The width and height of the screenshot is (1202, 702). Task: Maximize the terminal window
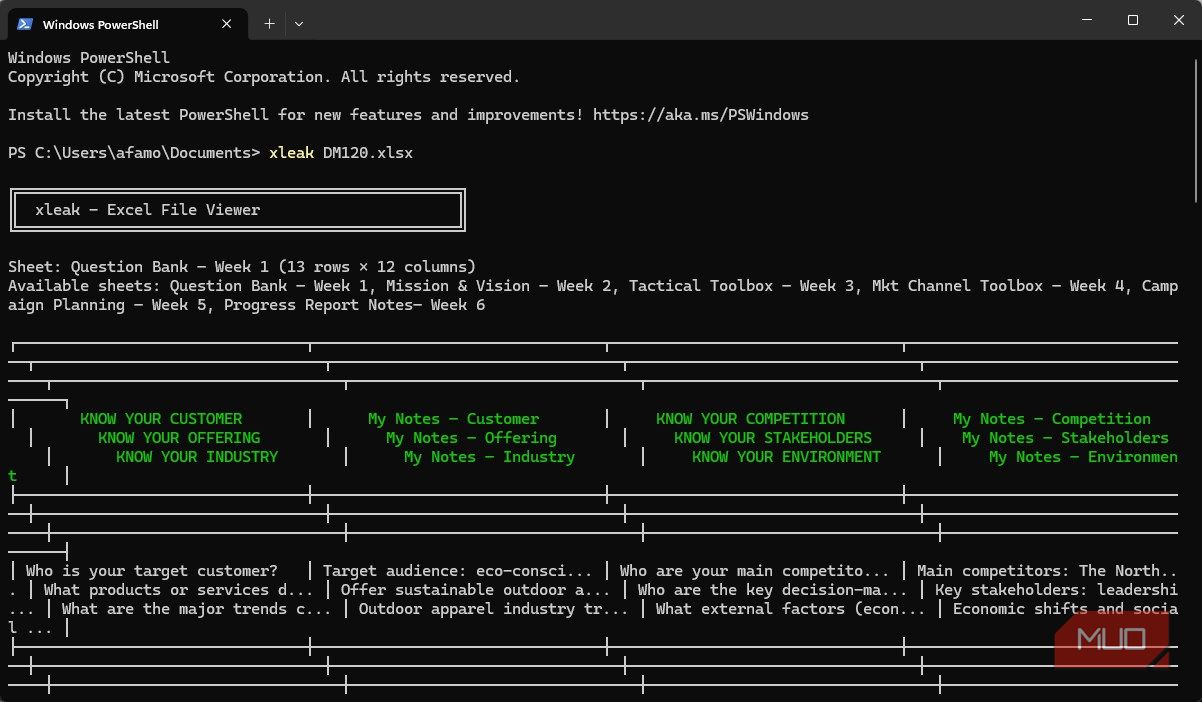[x=1133, y=20]
